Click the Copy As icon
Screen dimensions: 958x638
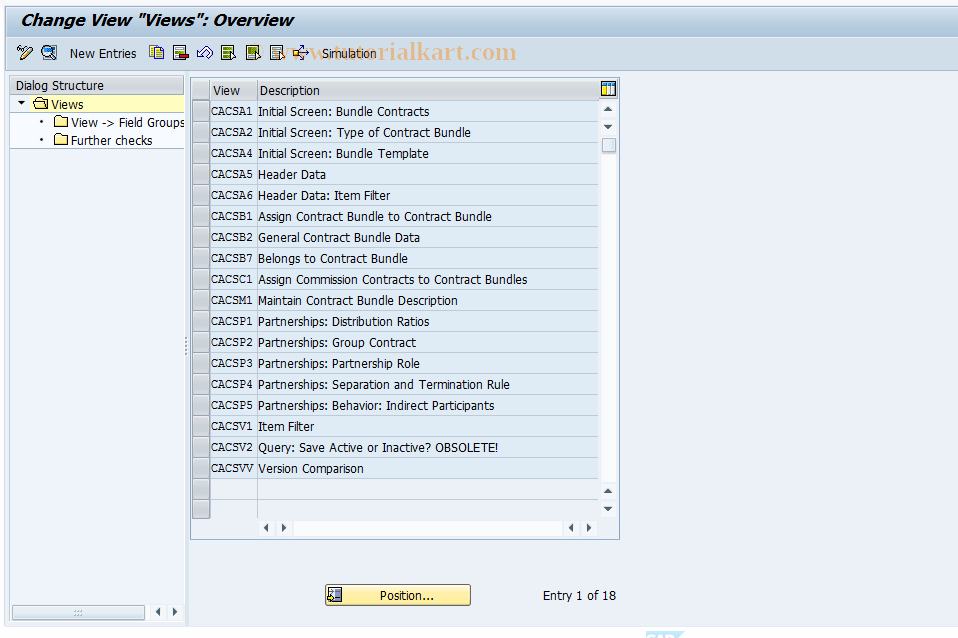pos(156,53)
